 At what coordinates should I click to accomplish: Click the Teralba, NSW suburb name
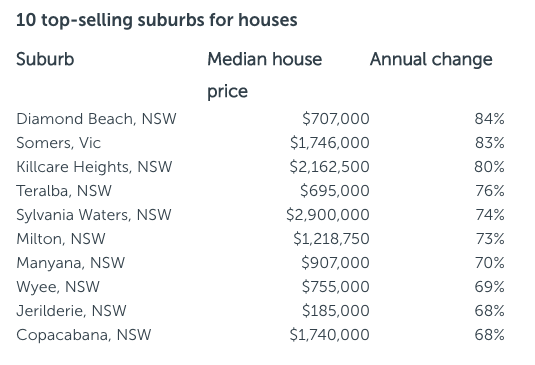(64, 191)
